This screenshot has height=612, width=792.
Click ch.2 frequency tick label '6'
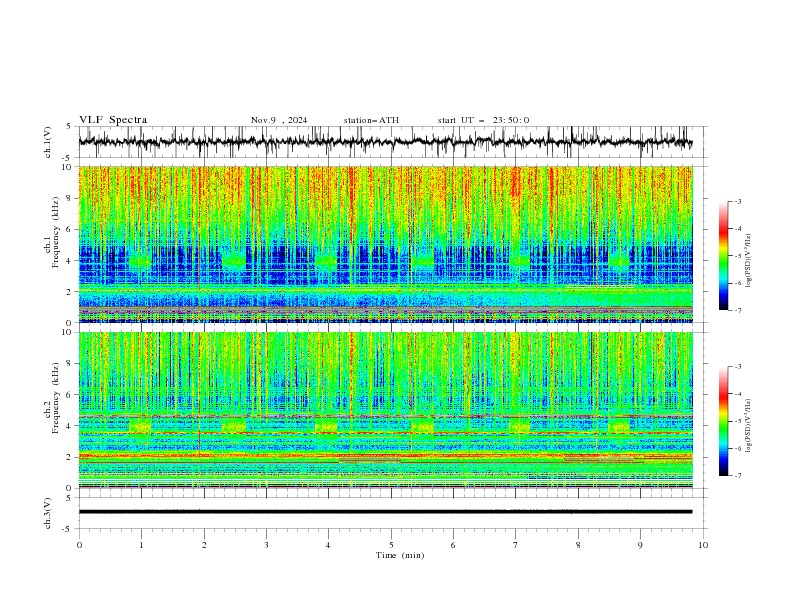70,395
